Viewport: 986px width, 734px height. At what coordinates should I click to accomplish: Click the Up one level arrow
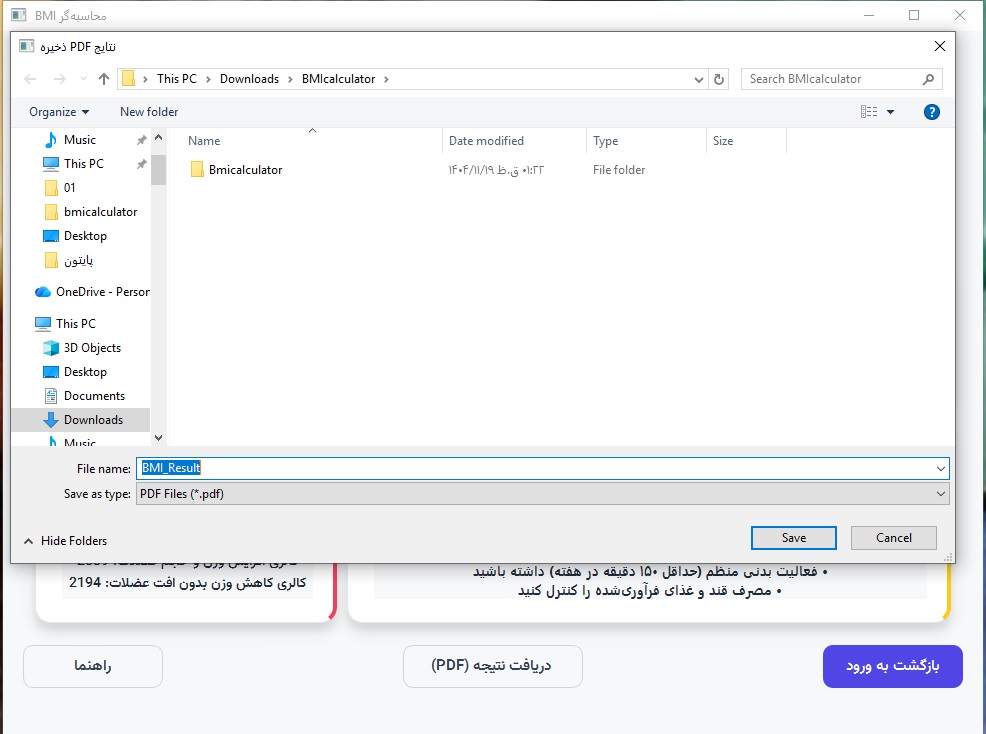click(x=104, y=79)
